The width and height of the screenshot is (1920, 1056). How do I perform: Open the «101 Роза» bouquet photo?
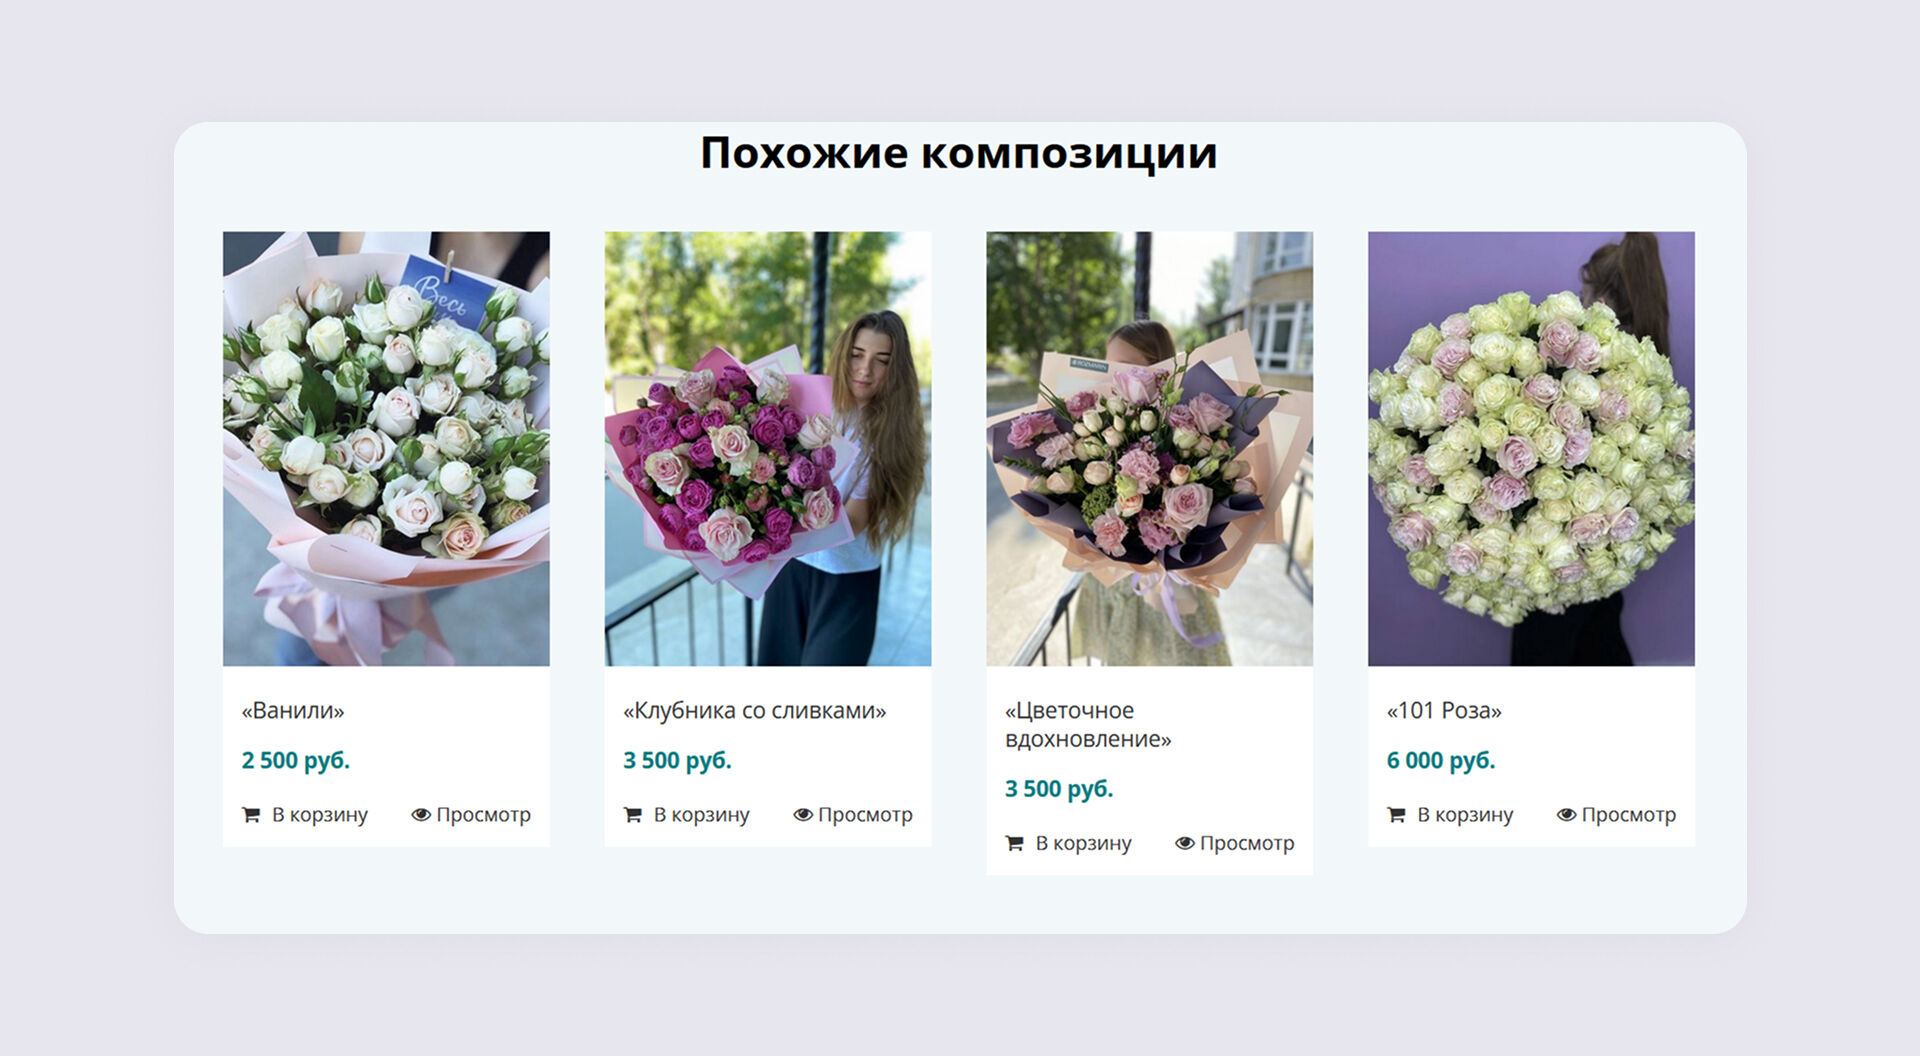pos(1531,449)
